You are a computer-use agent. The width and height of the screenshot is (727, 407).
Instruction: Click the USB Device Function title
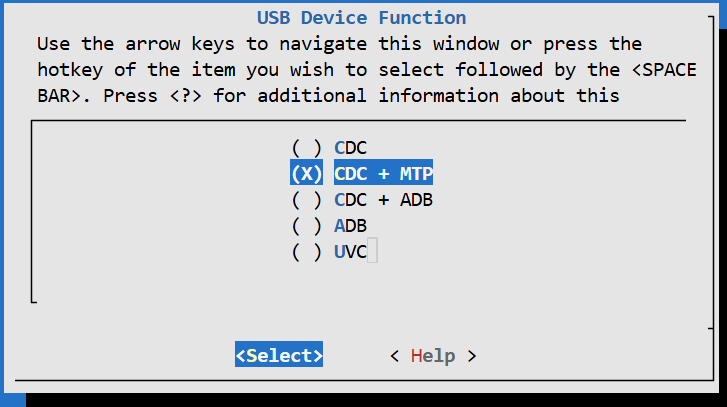click(361, 18)
